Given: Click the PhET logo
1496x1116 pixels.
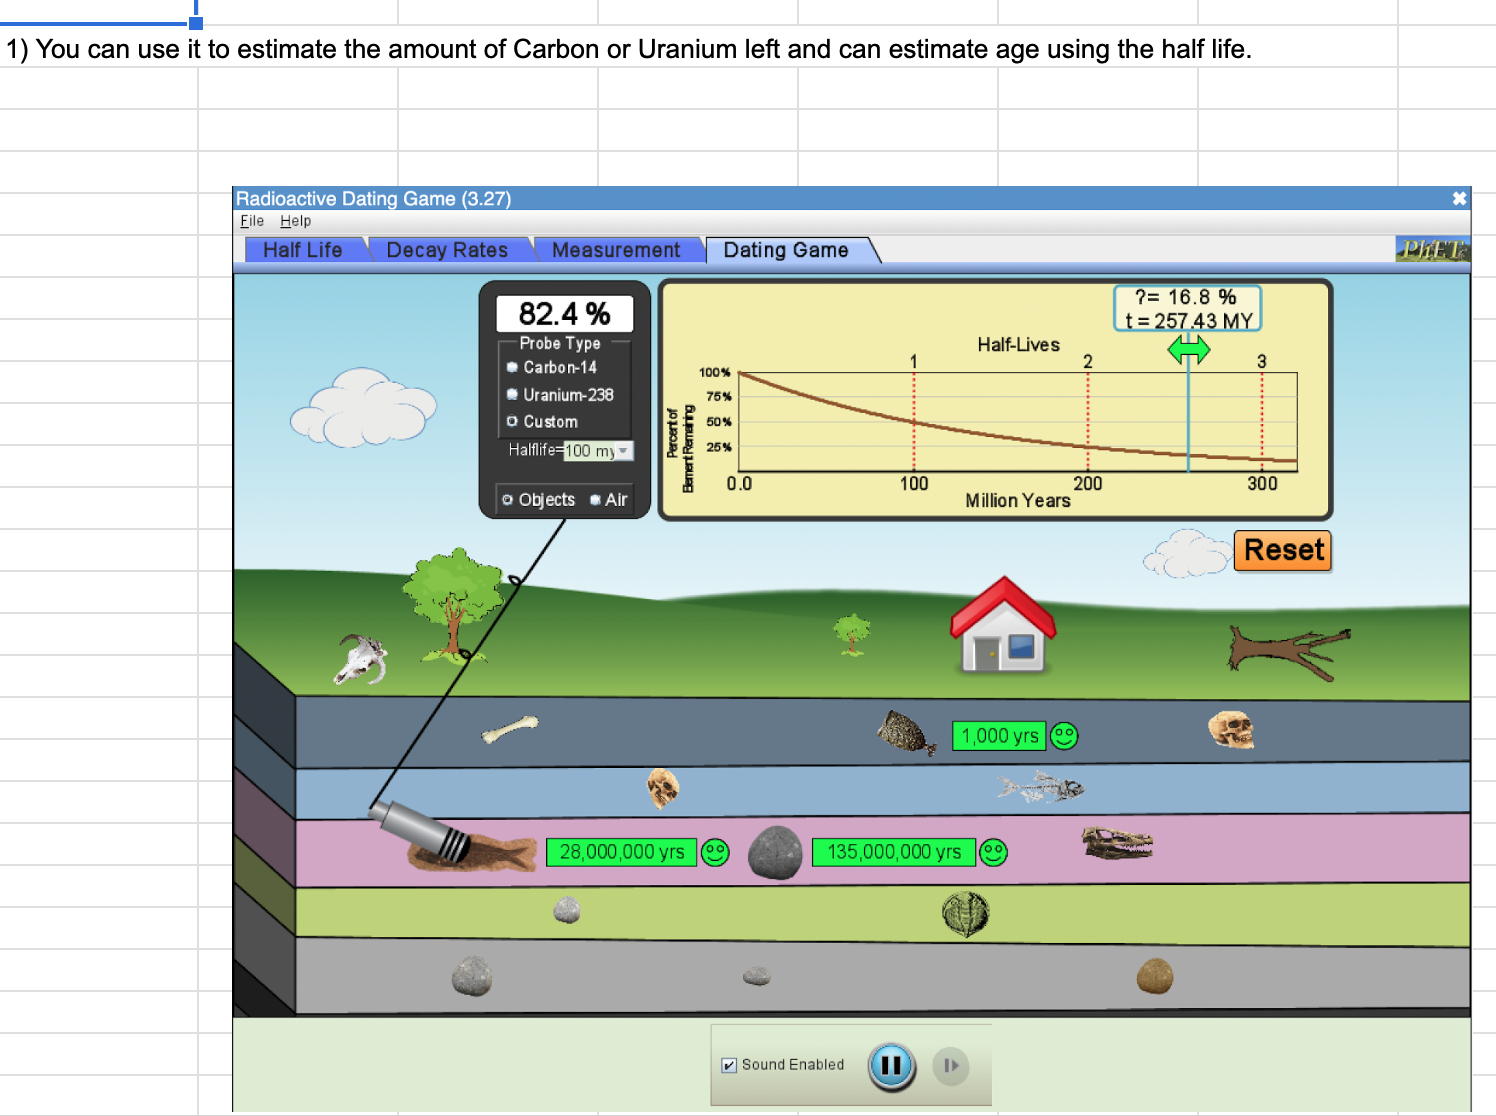Looking at the screenshot, I should (1432, 249).
